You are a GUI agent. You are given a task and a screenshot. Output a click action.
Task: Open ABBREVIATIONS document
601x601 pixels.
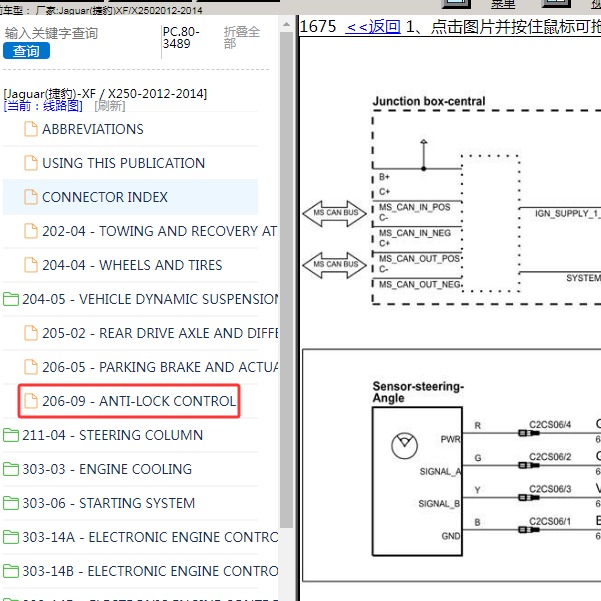(93, 129)
